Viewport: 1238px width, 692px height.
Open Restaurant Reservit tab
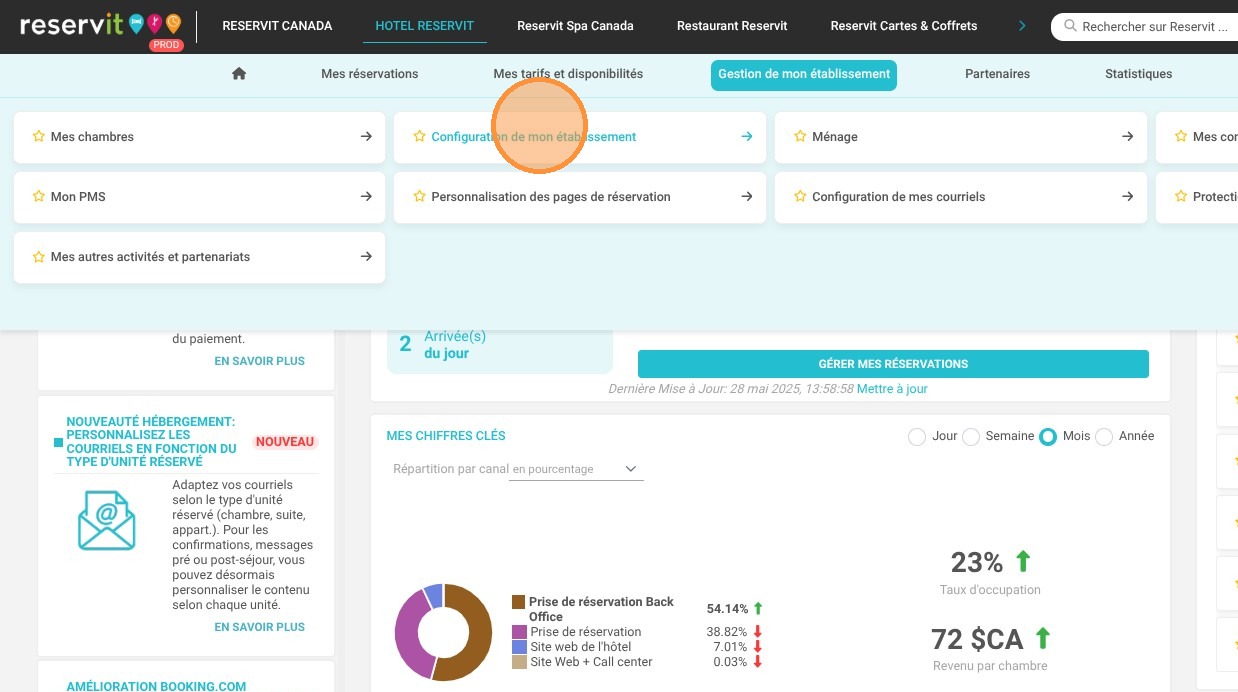pos(732,26)
